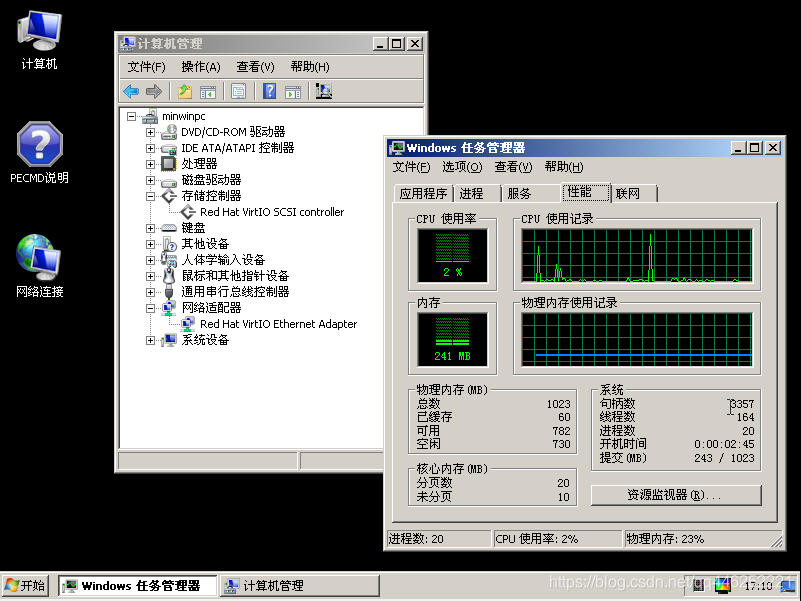Expand the 人体学输入设备 node
Image resolution: width=801 pixels, height=601 pixels.
point(150,260)
